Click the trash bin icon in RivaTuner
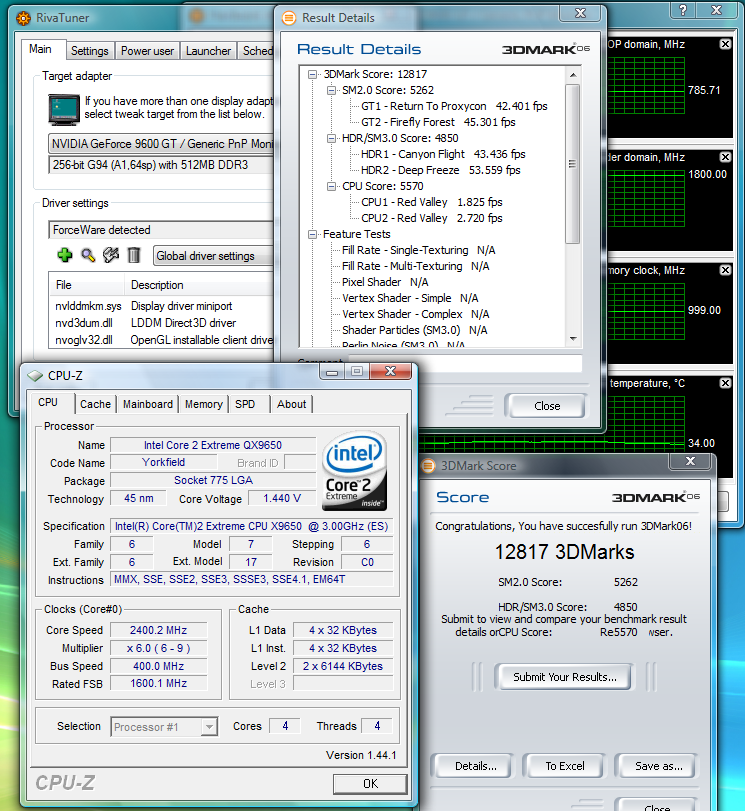Image resolution: width=745 pixels, height=811 pixels. click(x=134, y=255)
